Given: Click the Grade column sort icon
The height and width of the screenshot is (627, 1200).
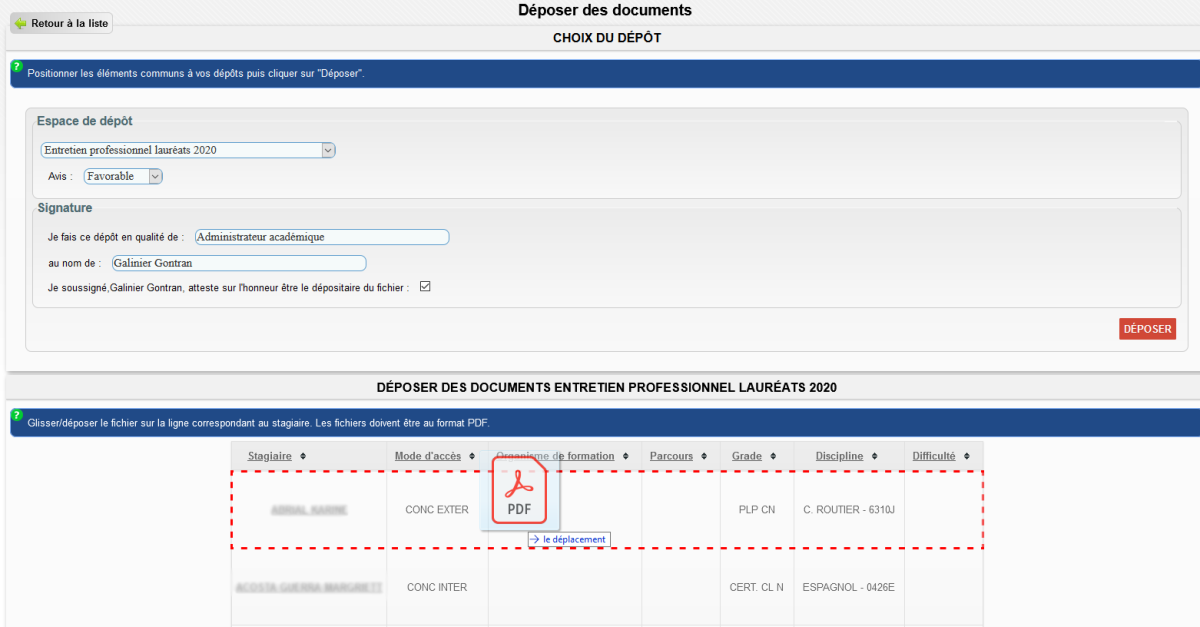Looking at the screenshot, I should [772, 457].
